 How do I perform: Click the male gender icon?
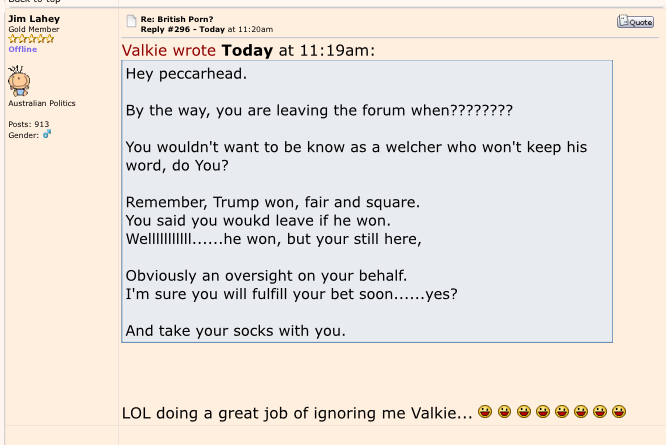[x=47, y=134]
